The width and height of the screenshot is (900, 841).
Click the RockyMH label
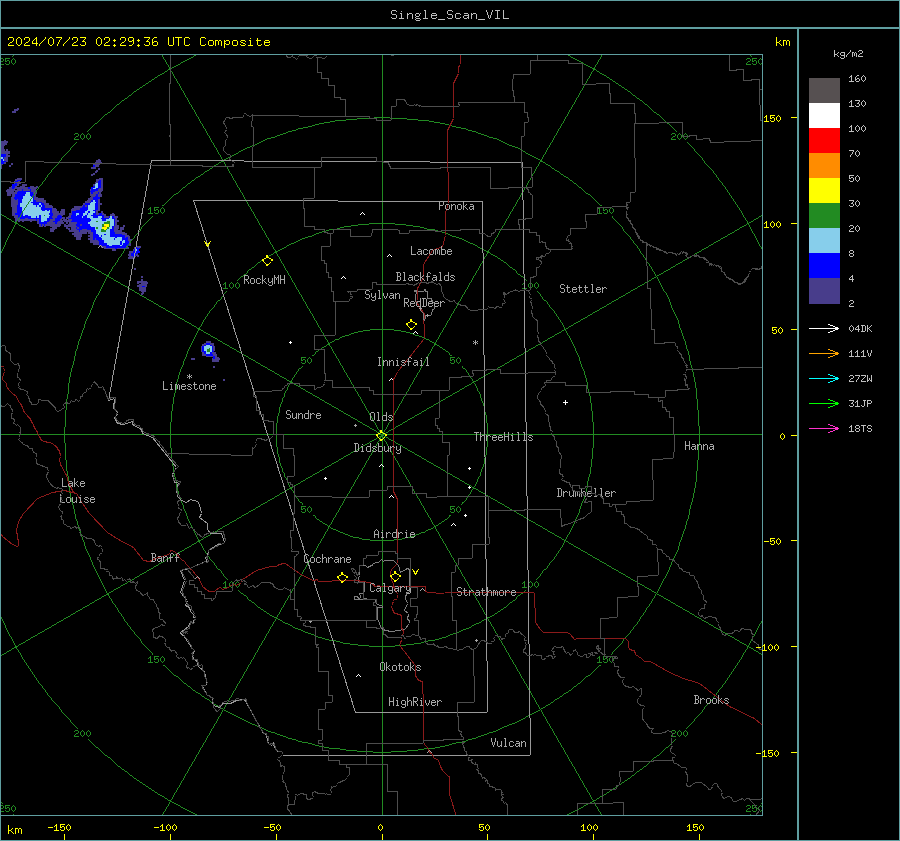click(264, 280)
